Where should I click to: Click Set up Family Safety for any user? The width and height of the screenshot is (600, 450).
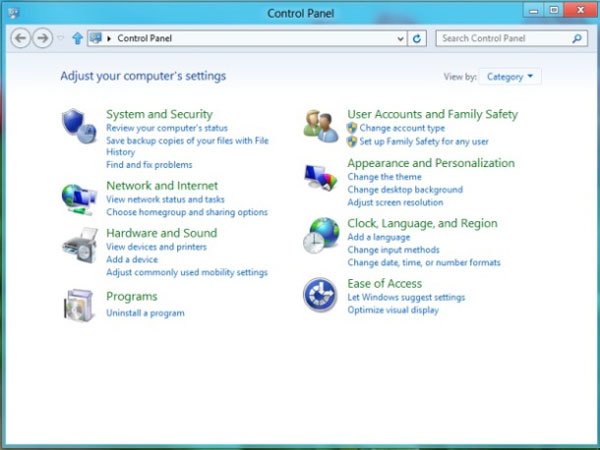pos(424,142)
